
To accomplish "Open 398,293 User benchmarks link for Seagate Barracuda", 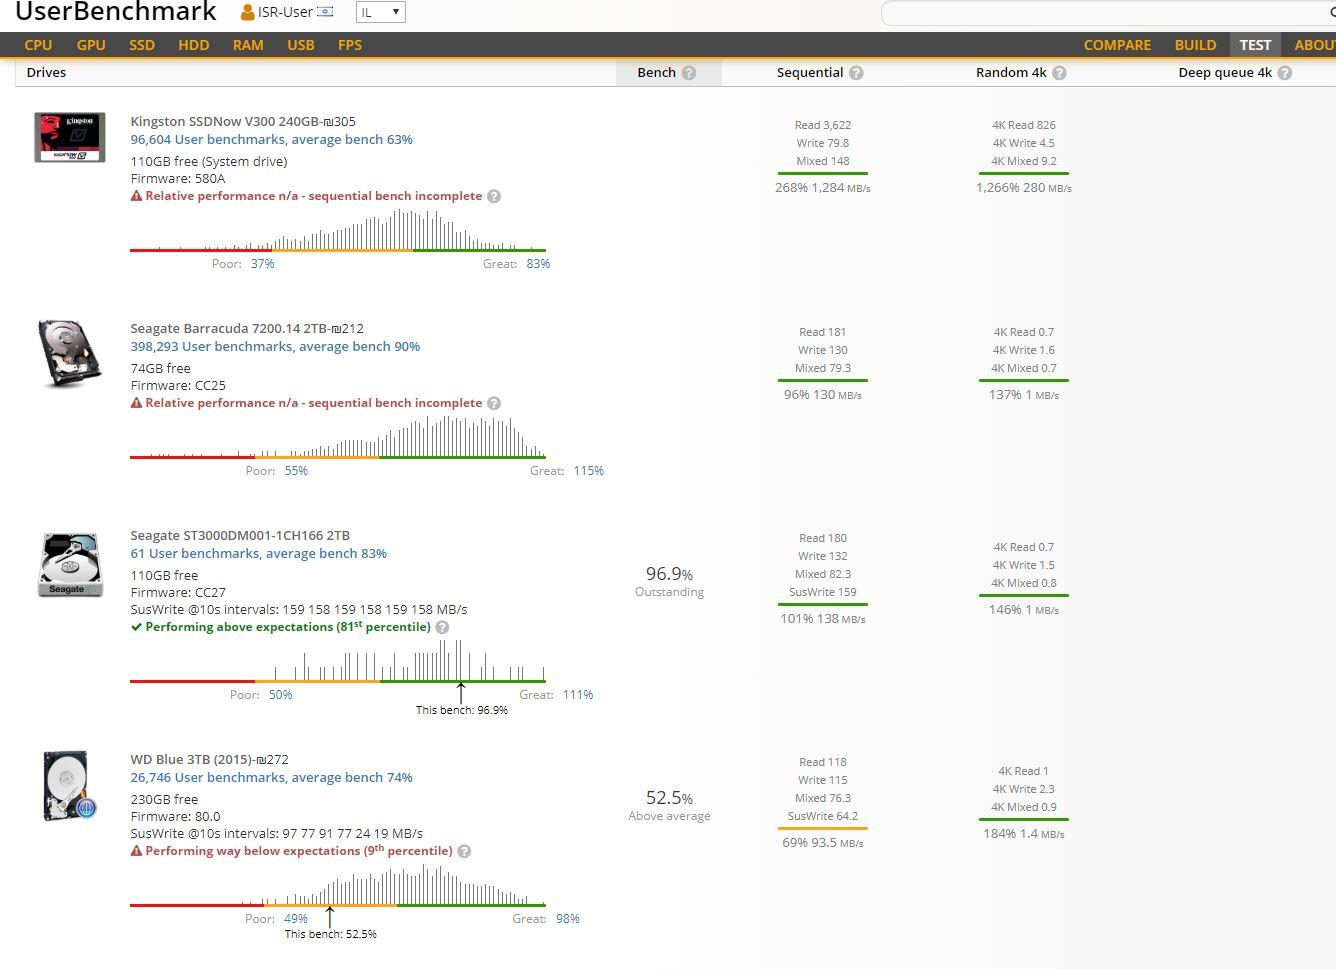I will tap(275, 346).
